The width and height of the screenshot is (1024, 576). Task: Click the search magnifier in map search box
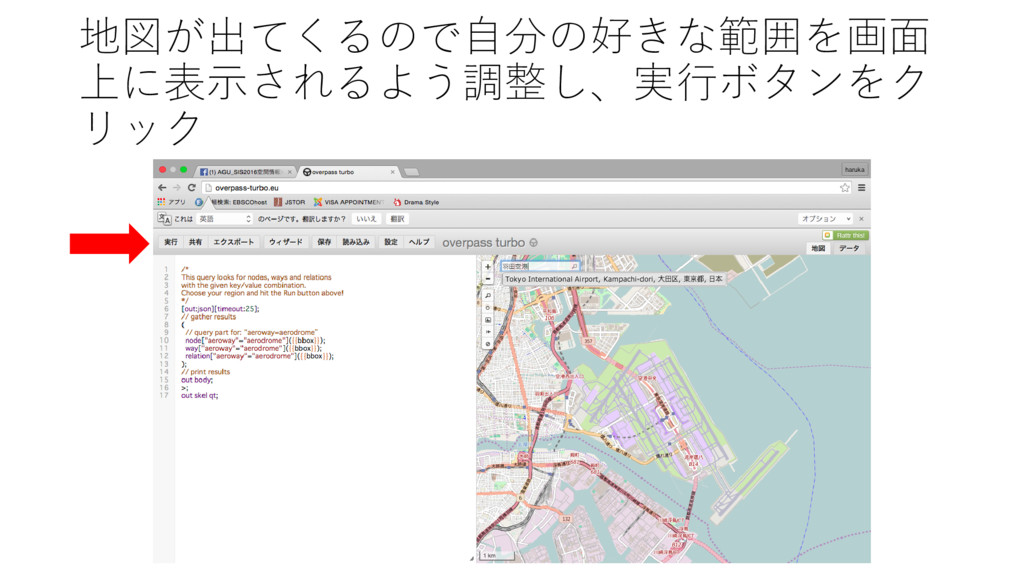[574, 266]
